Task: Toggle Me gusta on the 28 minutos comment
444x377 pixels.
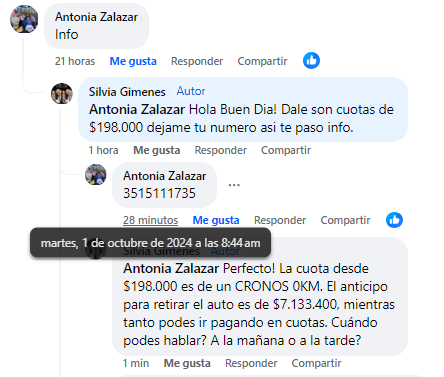Action: pyautogui.click(x=216, y=220)
